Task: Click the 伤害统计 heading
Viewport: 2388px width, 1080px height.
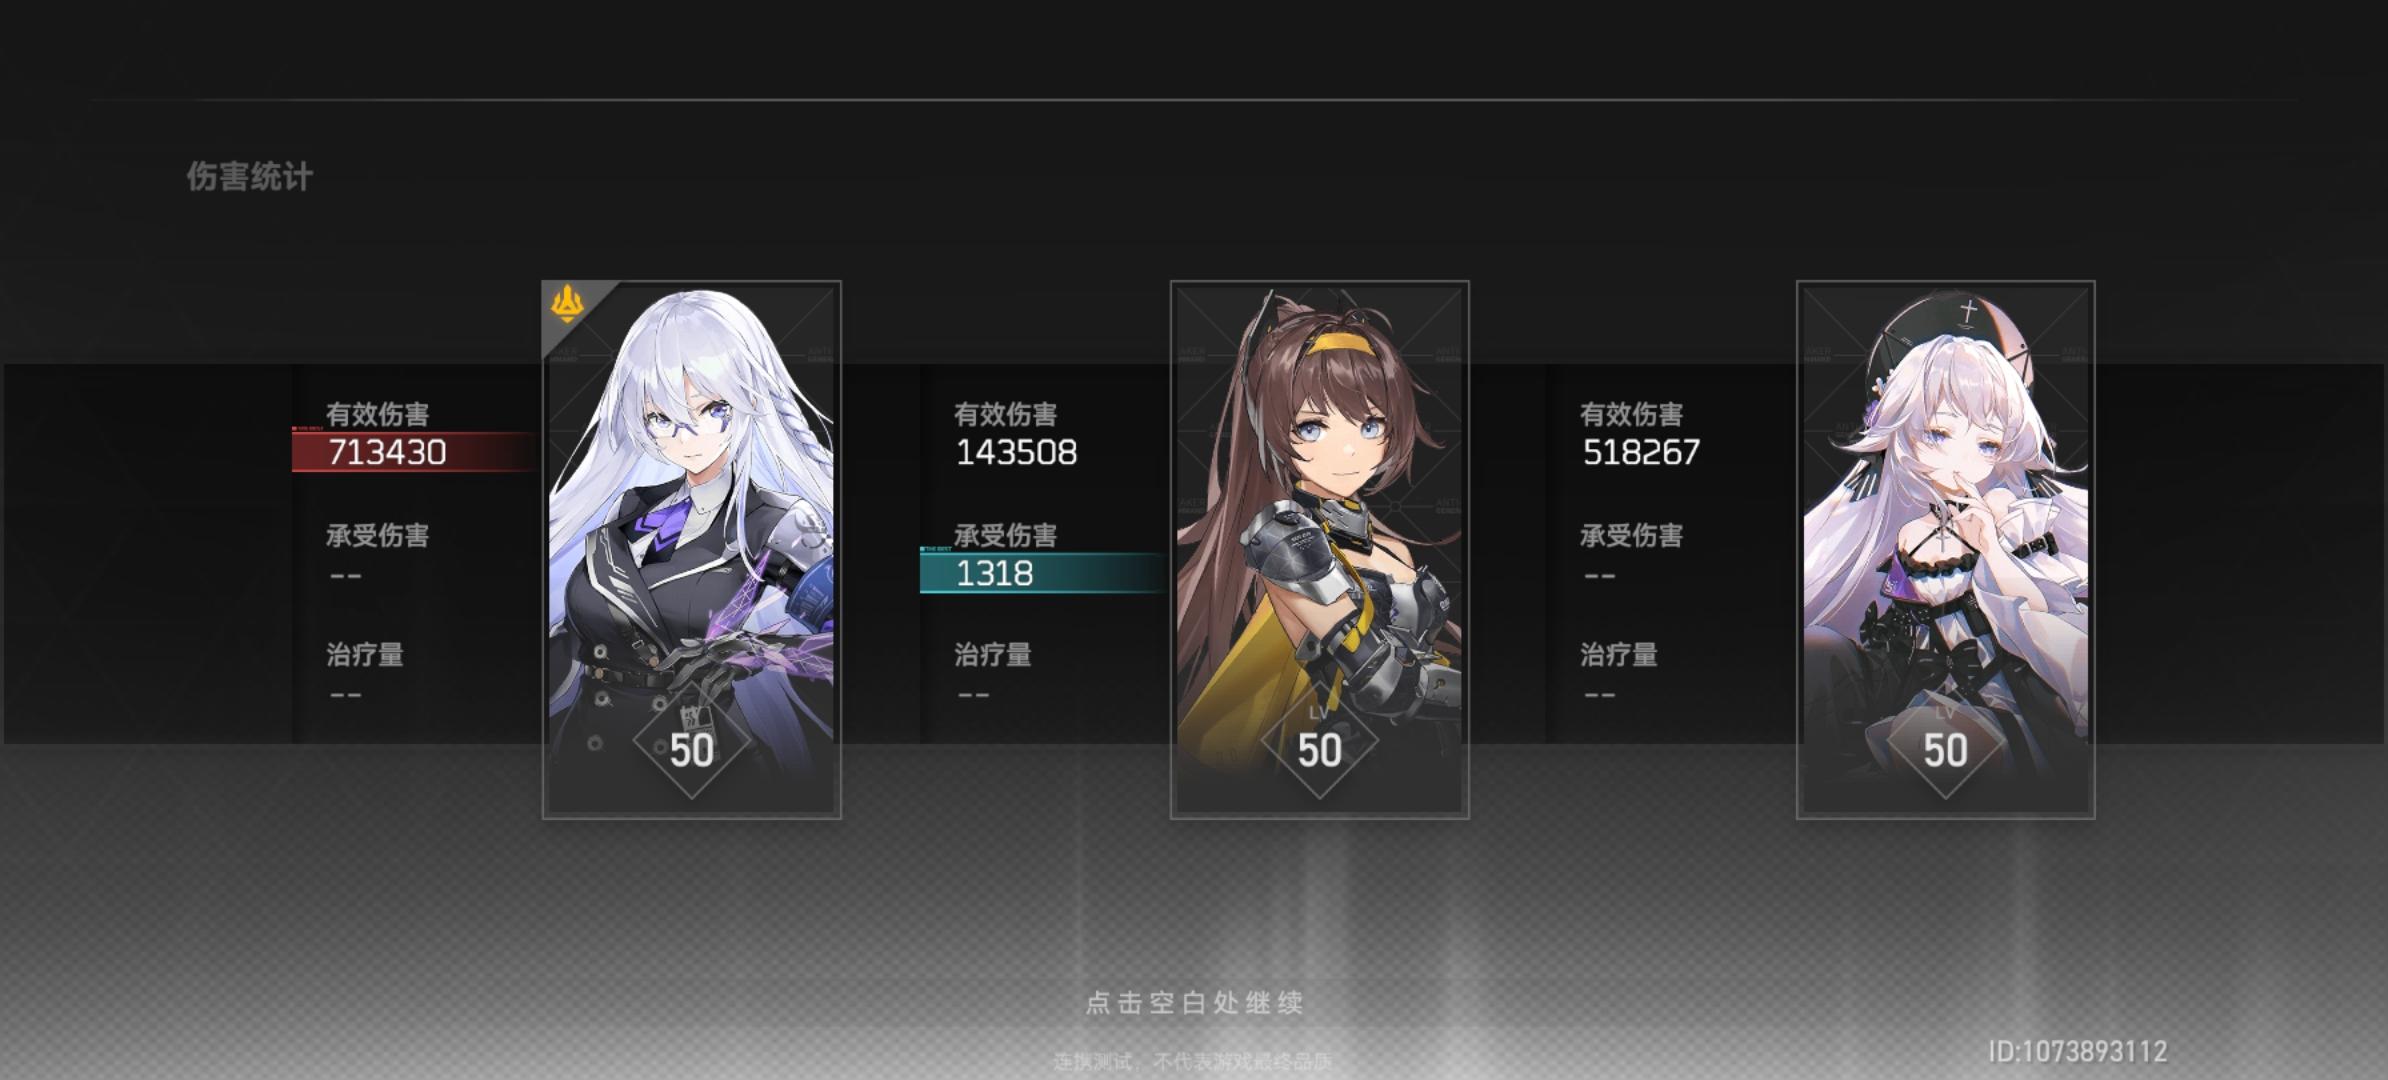Action: 250,177
